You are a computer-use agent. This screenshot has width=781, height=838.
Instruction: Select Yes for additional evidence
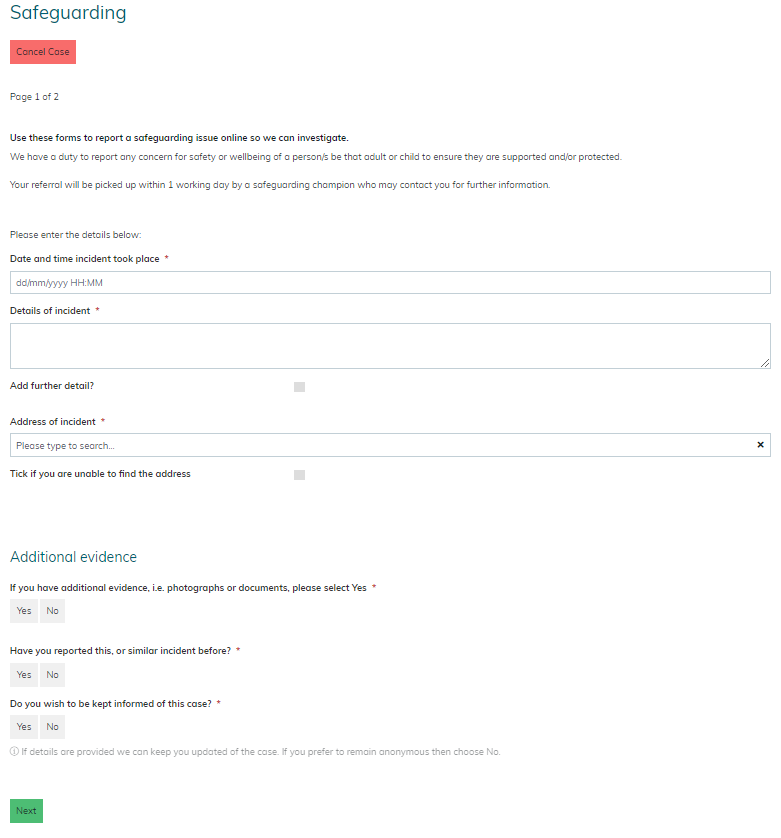[24, 611]
